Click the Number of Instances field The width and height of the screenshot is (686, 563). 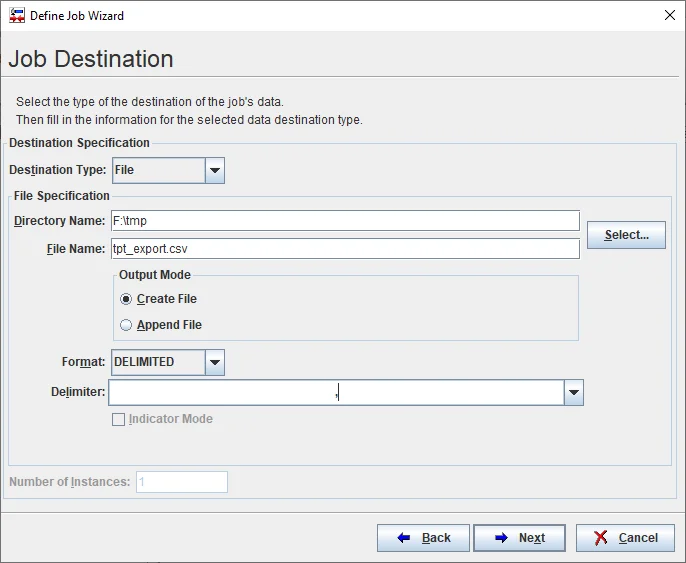pos(182,482)
